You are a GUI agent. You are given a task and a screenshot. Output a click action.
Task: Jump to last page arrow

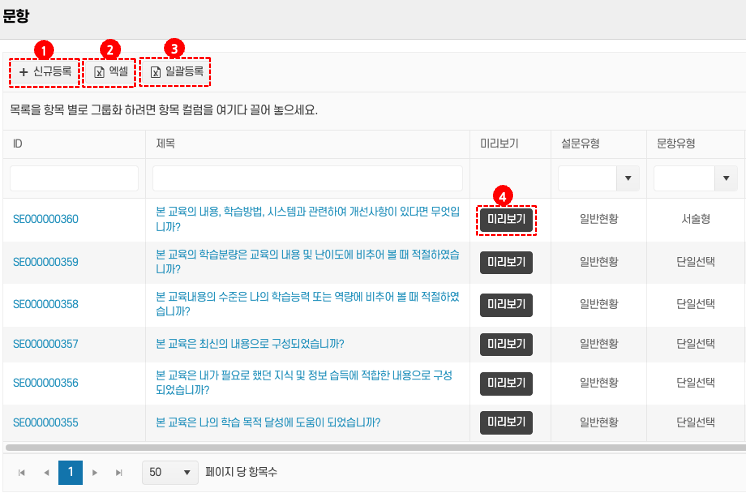pos(119,472)
